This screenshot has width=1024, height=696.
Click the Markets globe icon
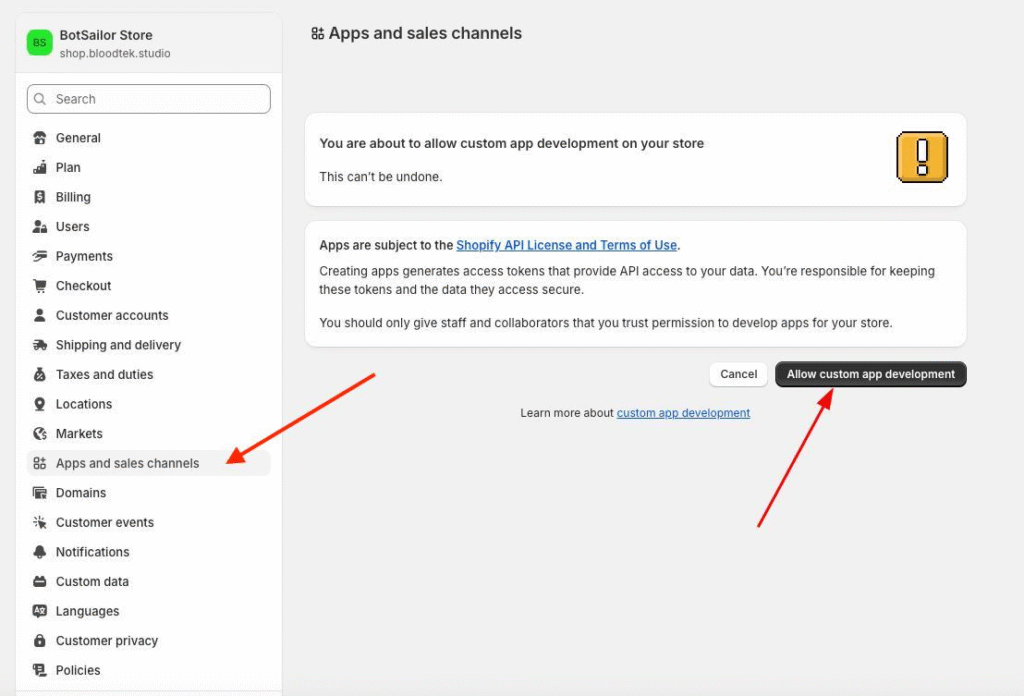click(40, 434)
